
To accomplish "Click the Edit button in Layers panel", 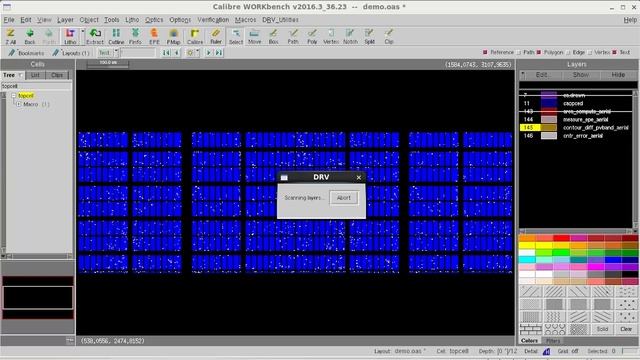I will click(x=542, y=75).
